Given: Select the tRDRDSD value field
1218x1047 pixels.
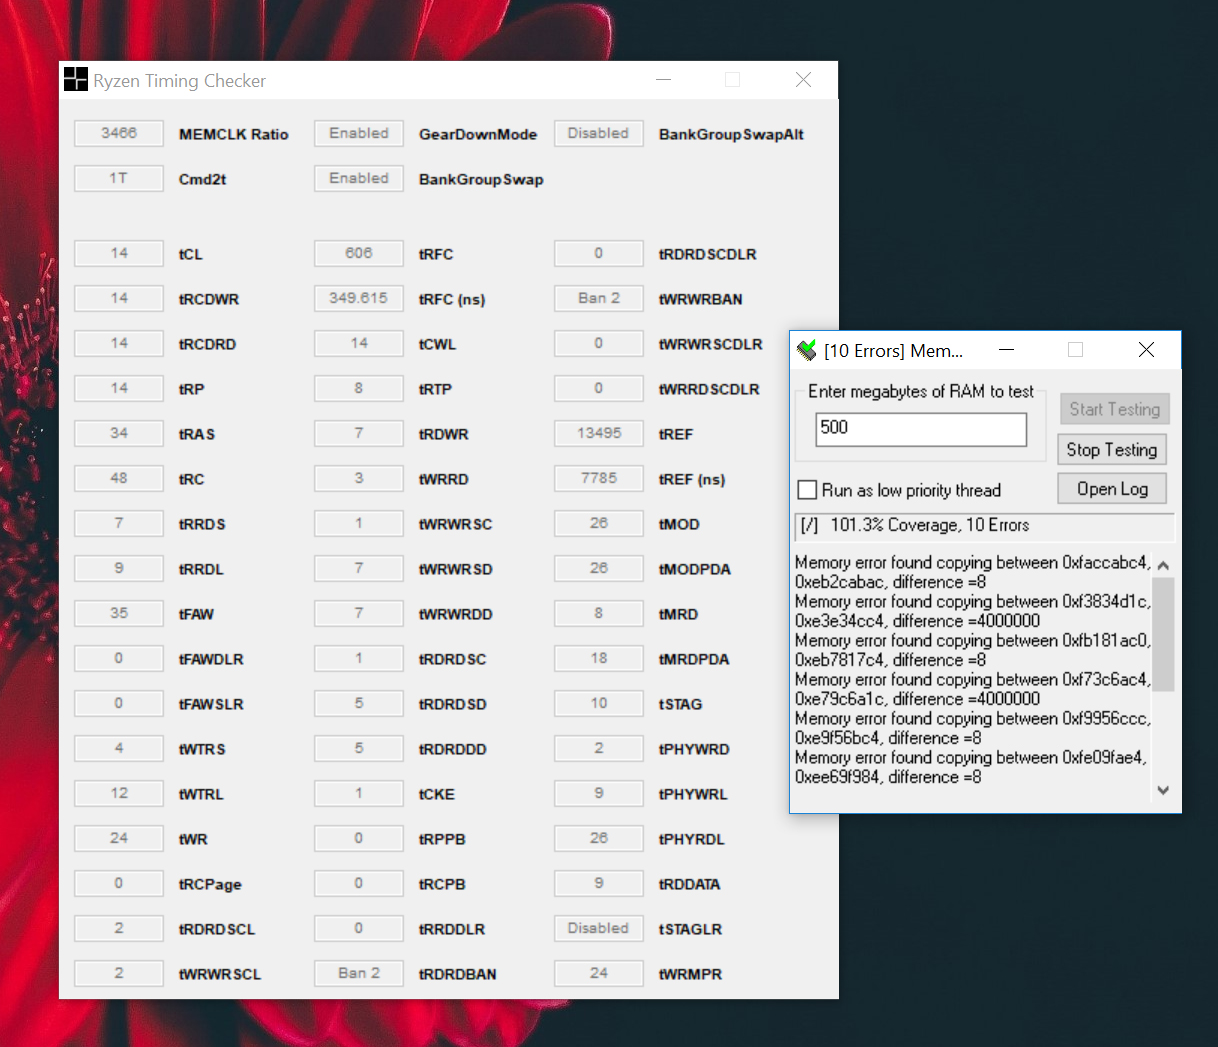Looking at the screenshot, I should pyautogui.click(x=359, y=703).
